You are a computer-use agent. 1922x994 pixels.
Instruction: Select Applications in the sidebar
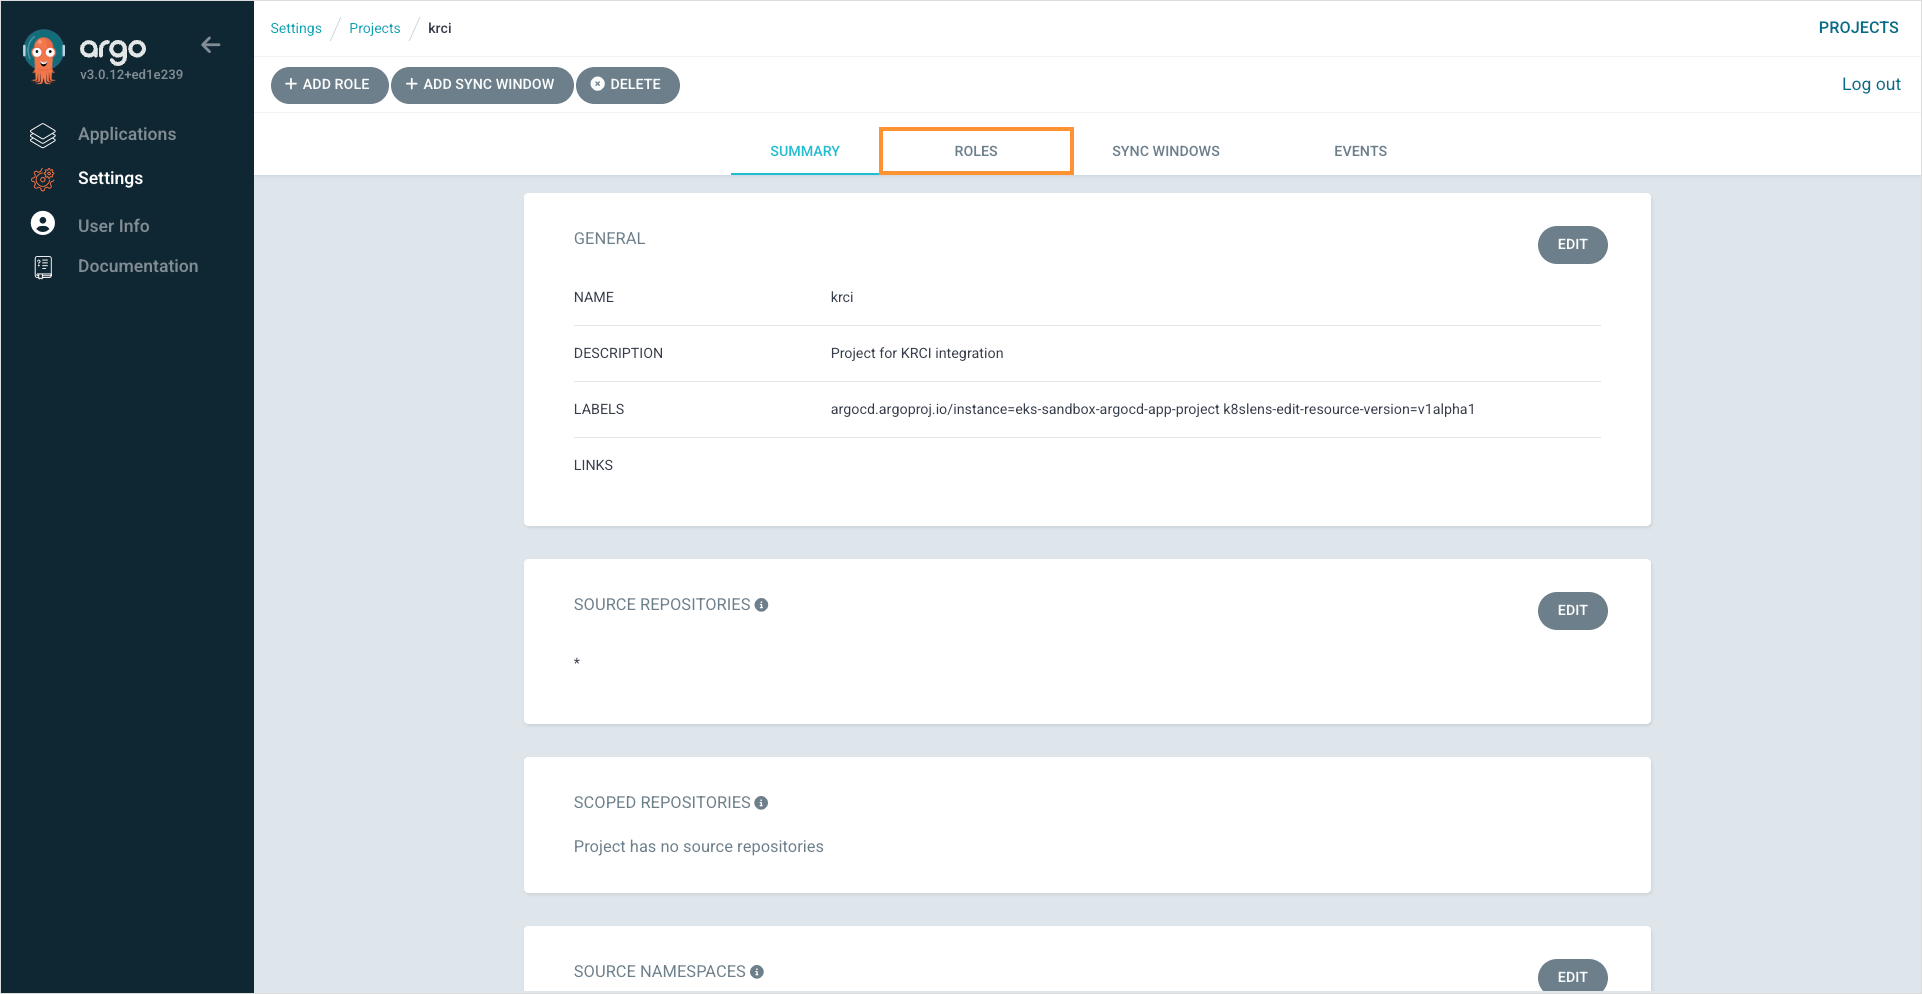(127, 133)
